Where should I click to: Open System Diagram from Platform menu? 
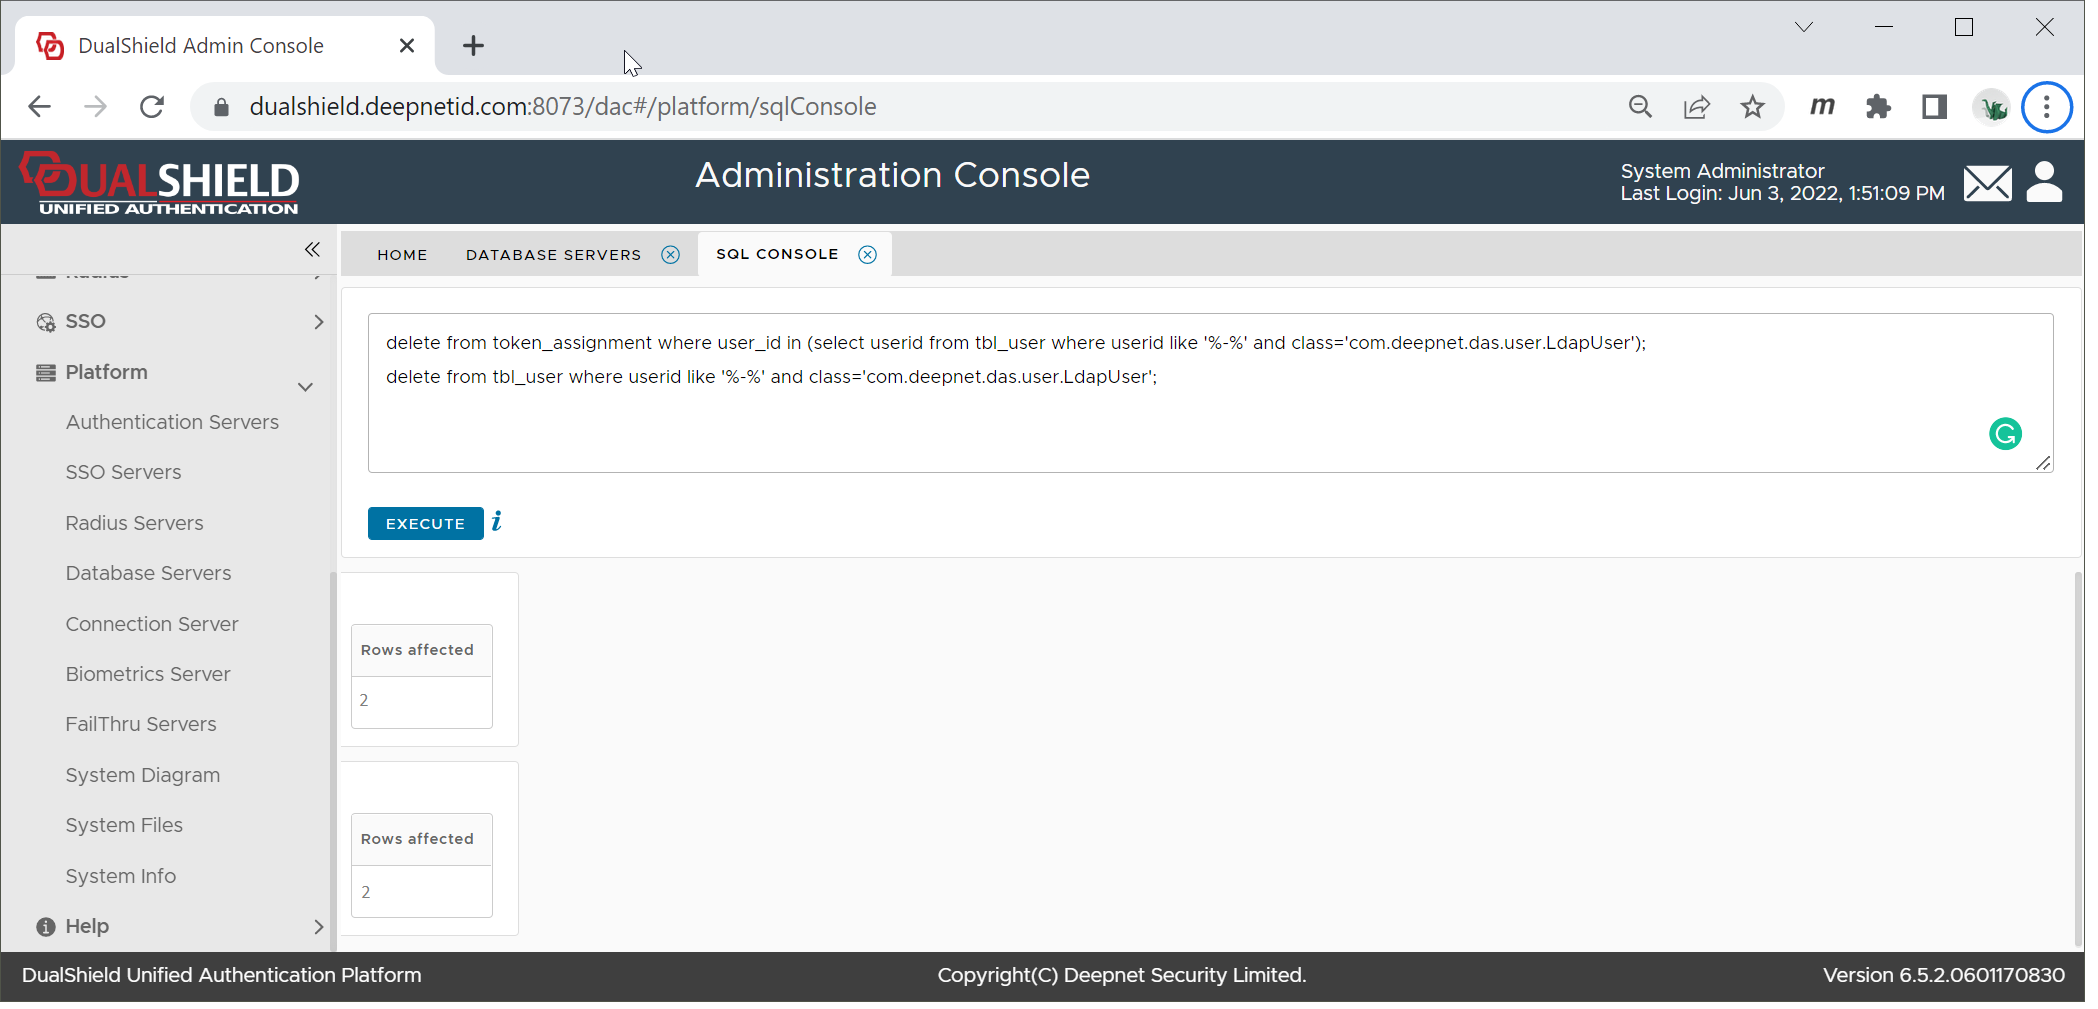pyautogui.click(x=143, y=775)
